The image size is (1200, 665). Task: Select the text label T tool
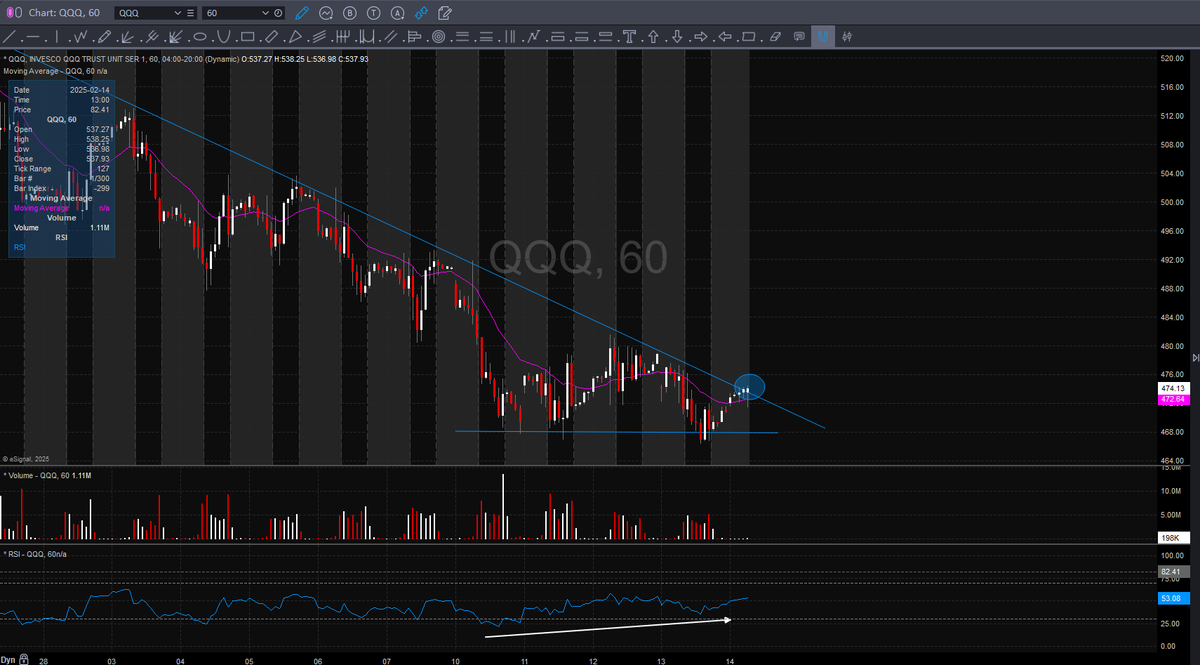coord(629,37)
